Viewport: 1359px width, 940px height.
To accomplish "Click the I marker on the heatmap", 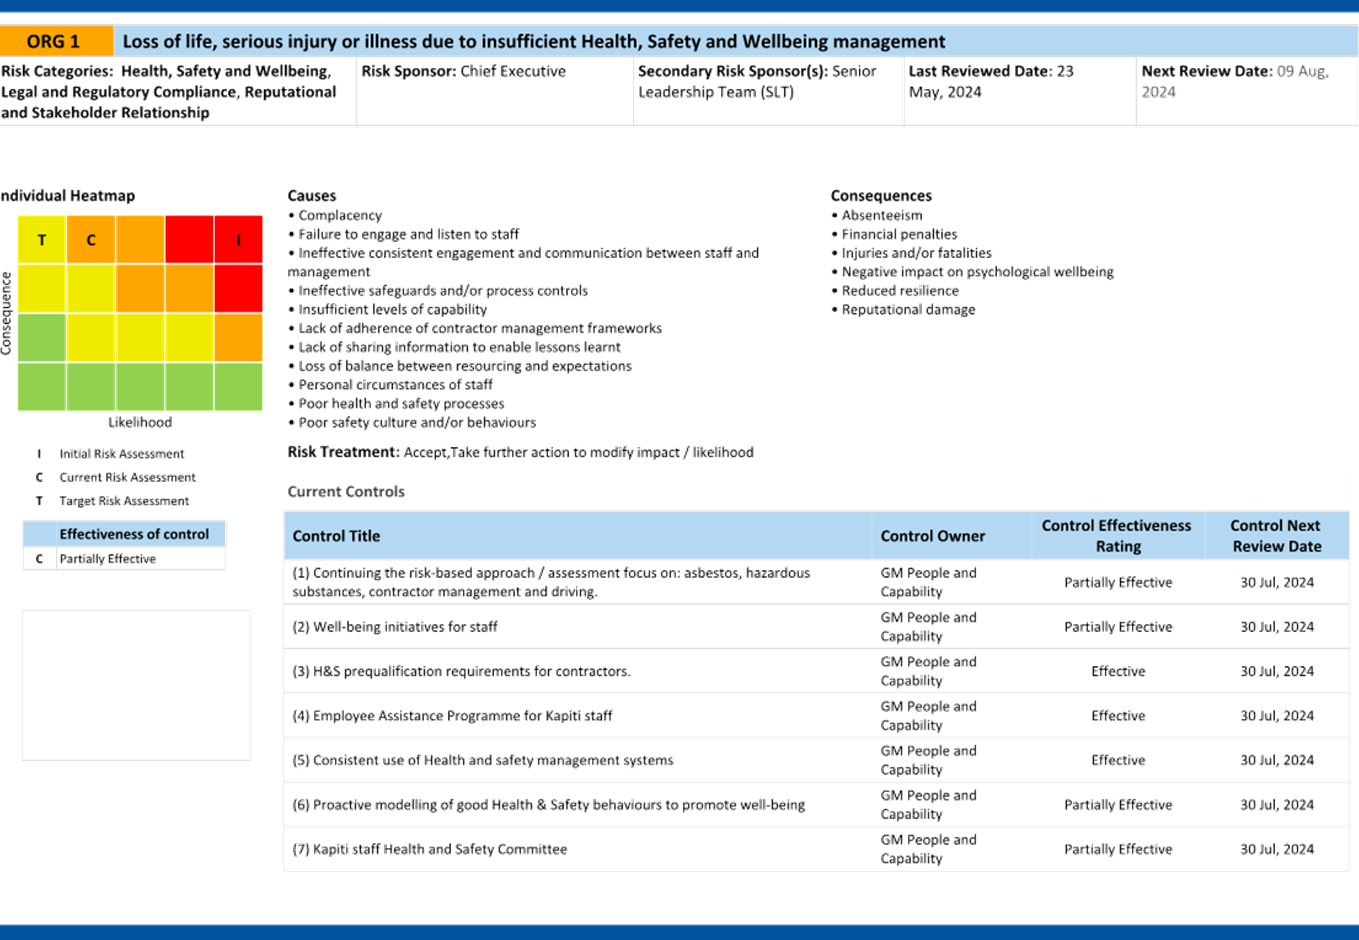I will pos(238,240).
